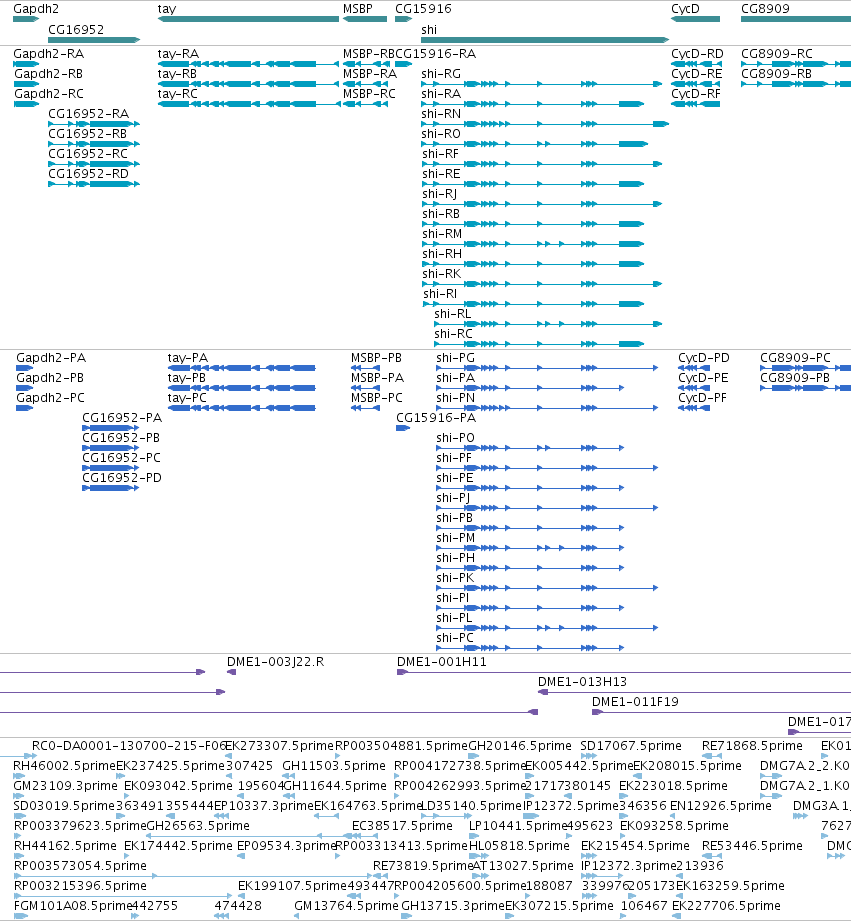Open transcript CycD-RF

(x=697, y=93)
